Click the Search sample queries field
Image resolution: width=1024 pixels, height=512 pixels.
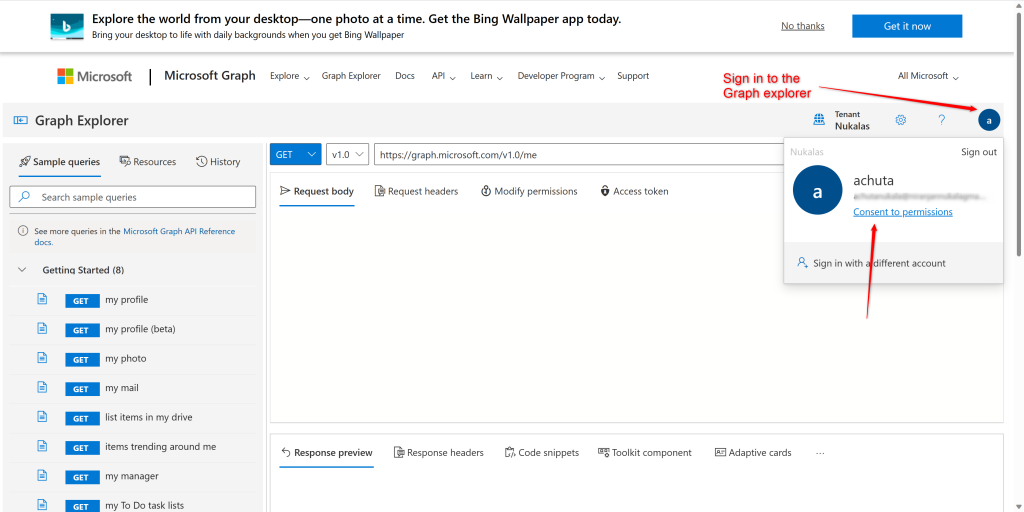coord(133,197)
